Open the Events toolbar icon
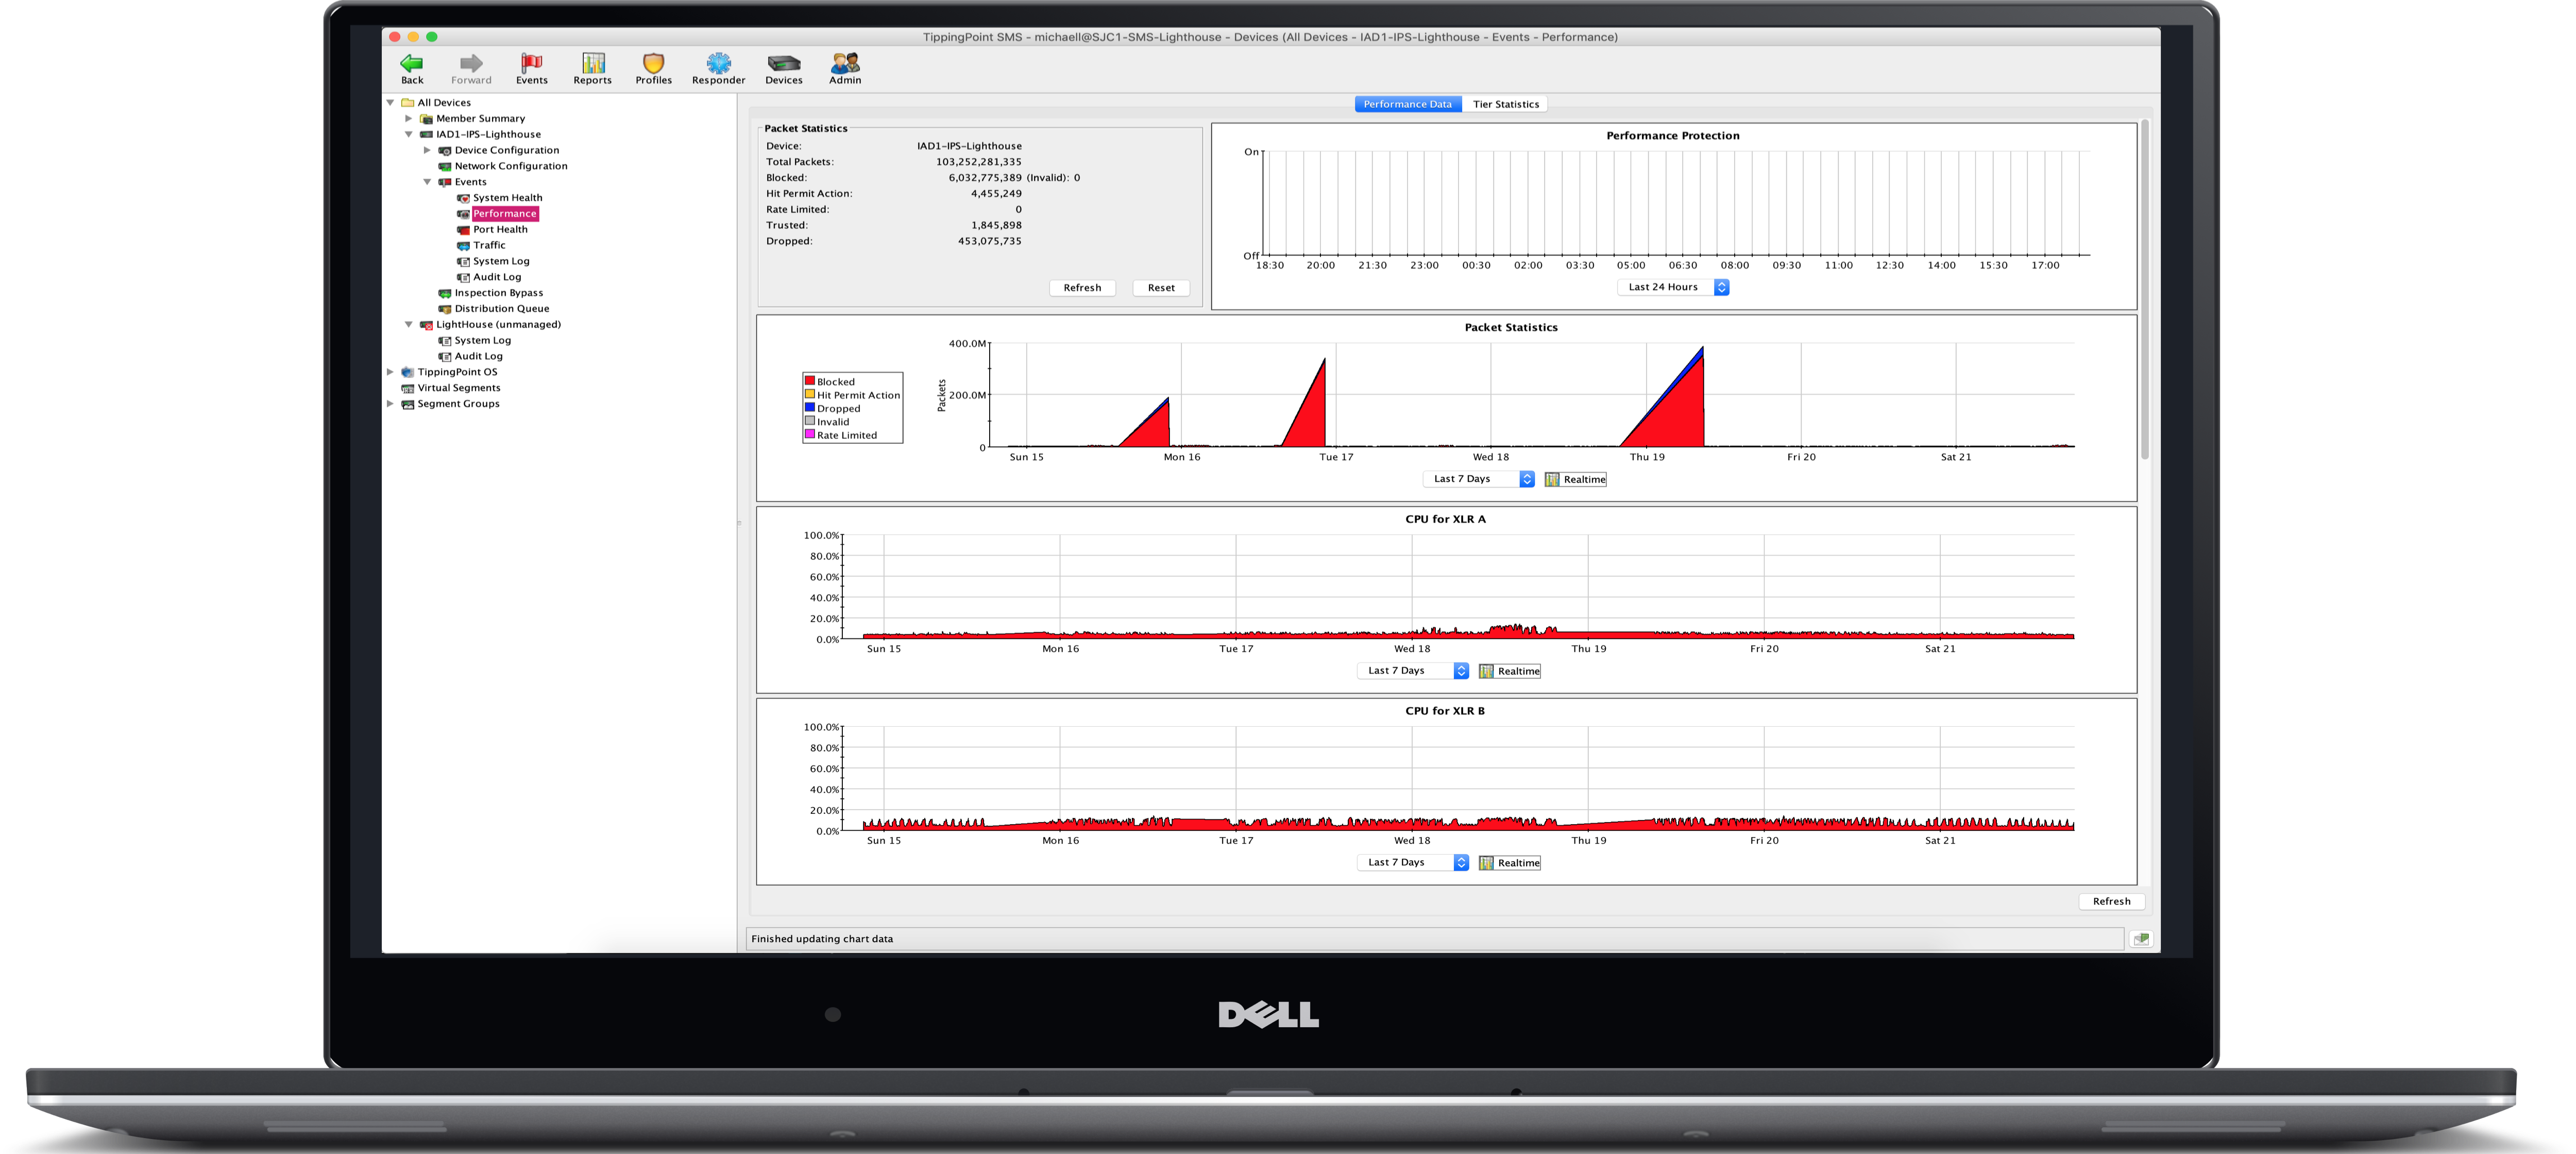The image size is (2576, 1154). click(531, 63)
